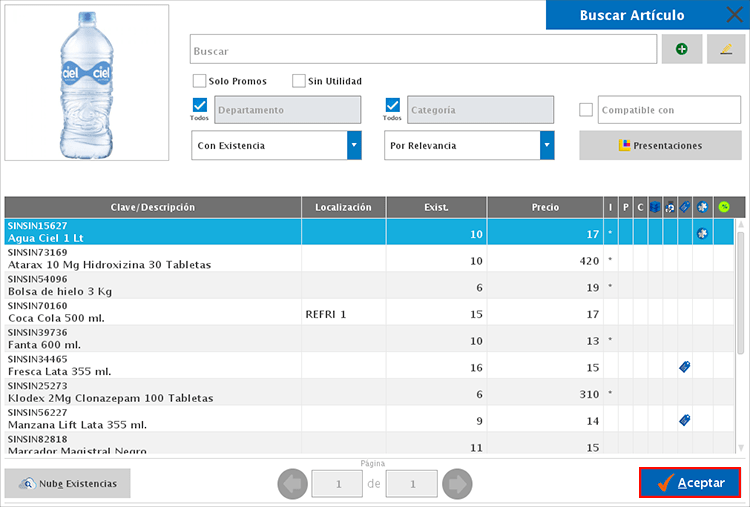Click the green percent column header icon
The height and width of the screenshot is (507, 750).
[724, 207]
